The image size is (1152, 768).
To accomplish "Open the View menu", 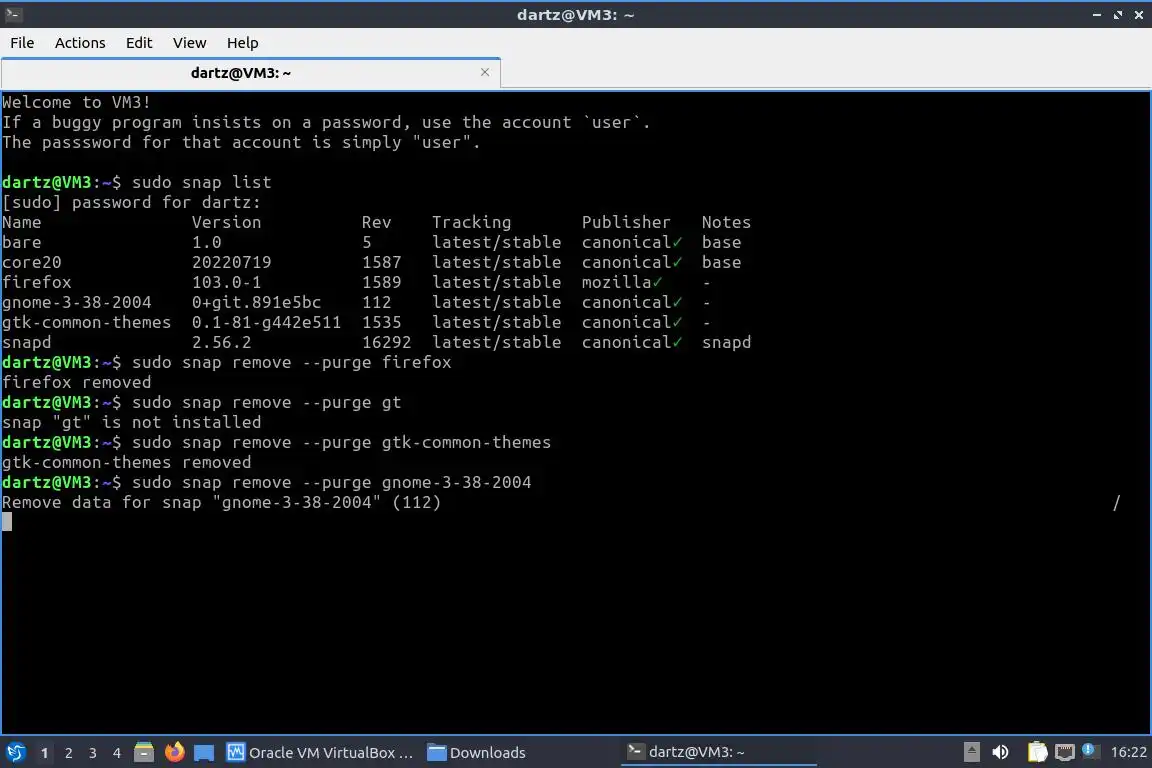I will pos(189,43).
